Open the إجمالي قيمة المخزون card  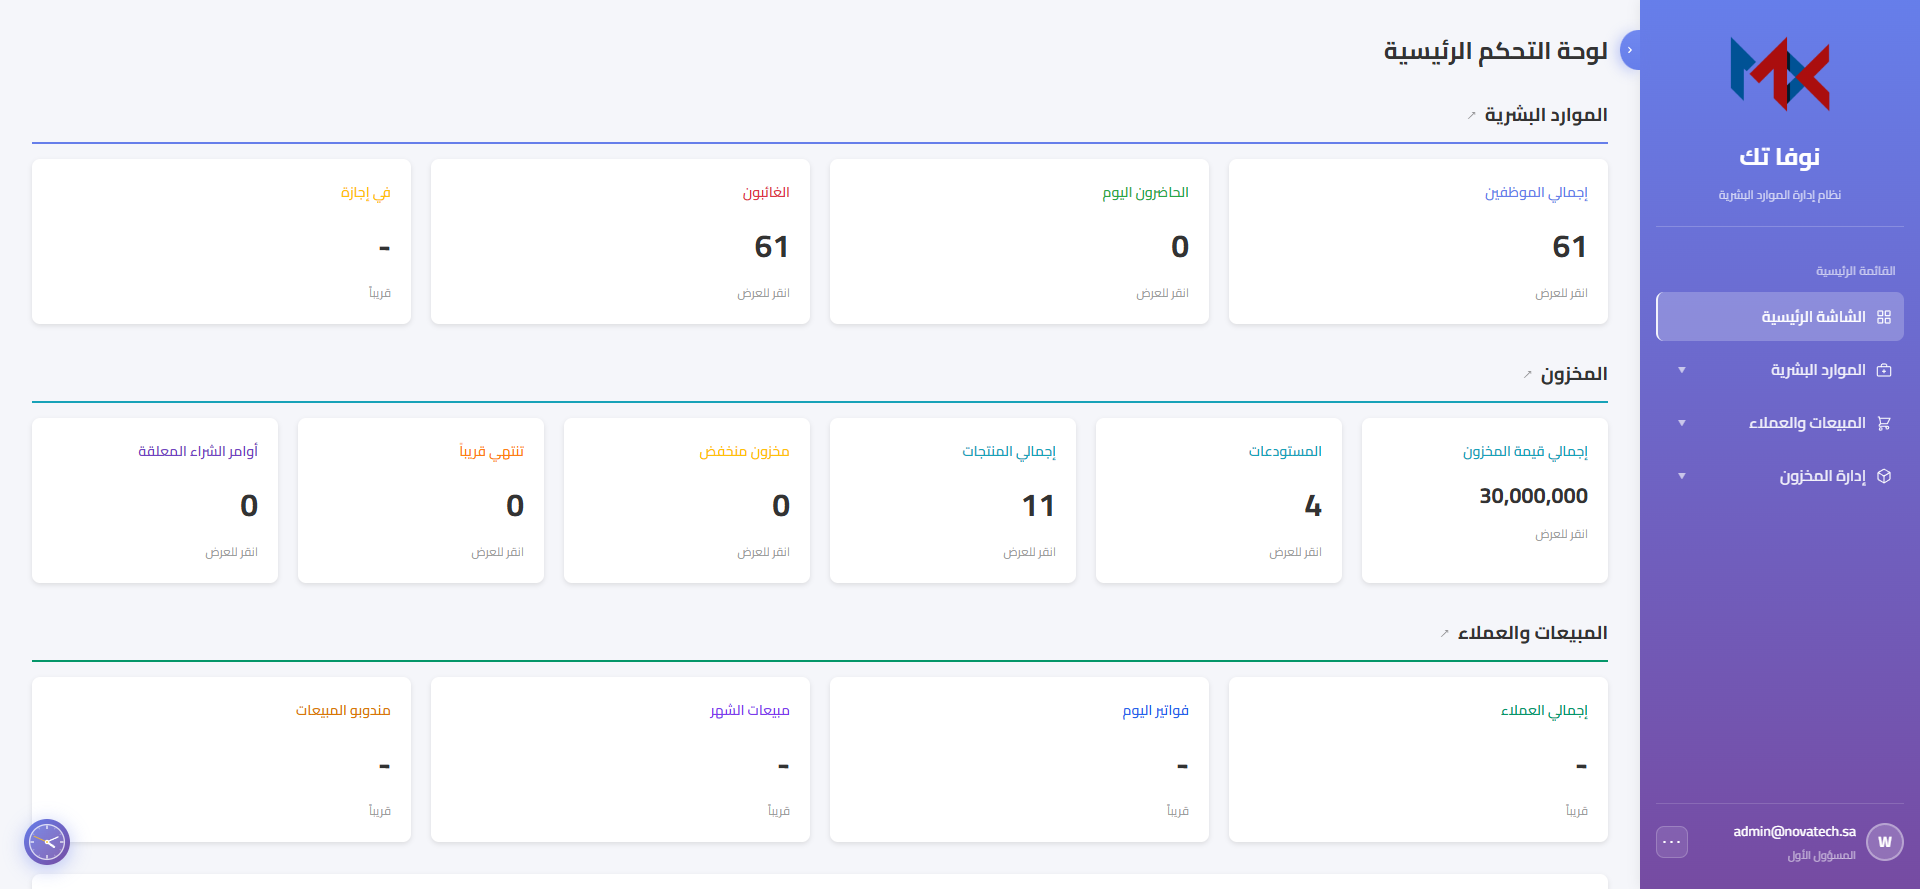[1485, 500]
